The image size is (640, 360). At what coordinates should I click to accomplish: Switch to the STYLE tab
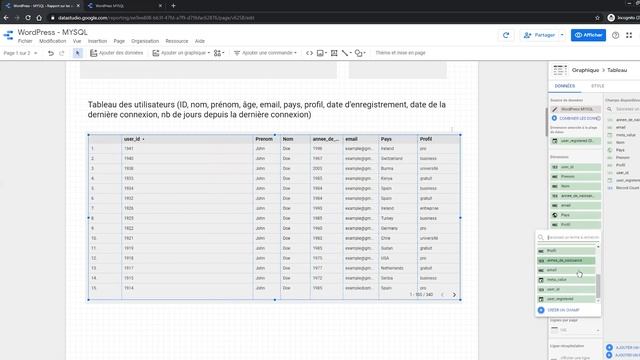point(598,86)
